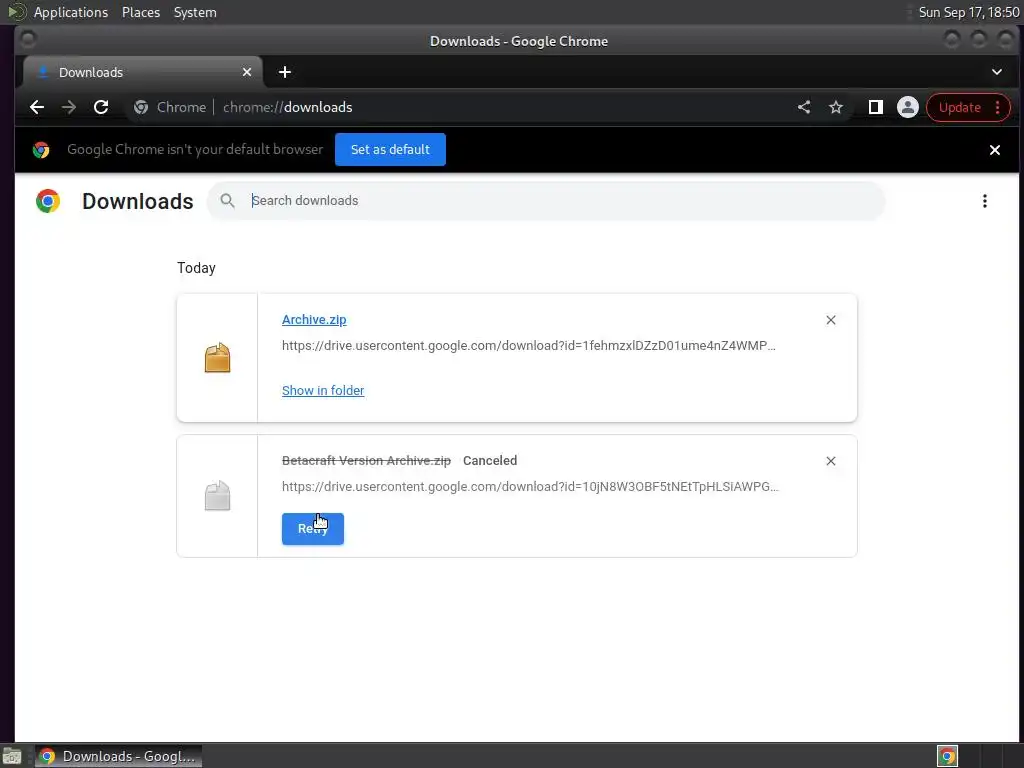Go back to the previous page
This screenshot has height=768, width=1024.
pyautogui.click(x=37, y=107)
